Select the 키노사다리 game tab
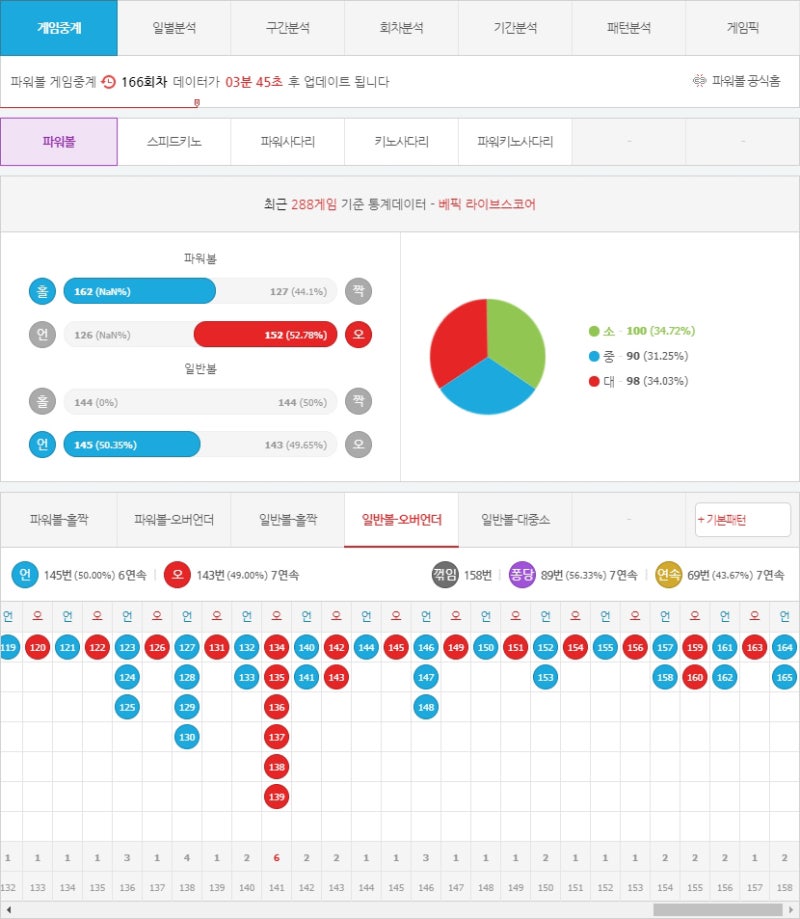This screenshot has height=919, width=800. (401, 141)
